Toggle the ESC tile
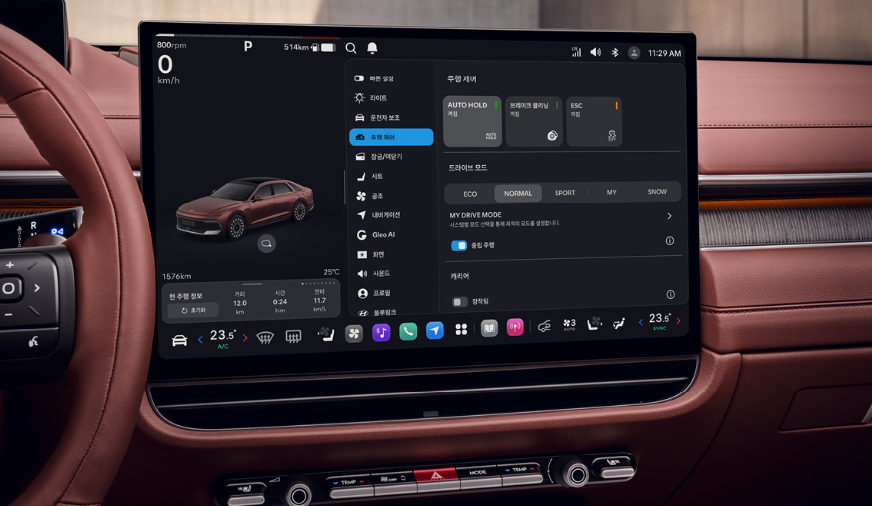 (594, 122)
